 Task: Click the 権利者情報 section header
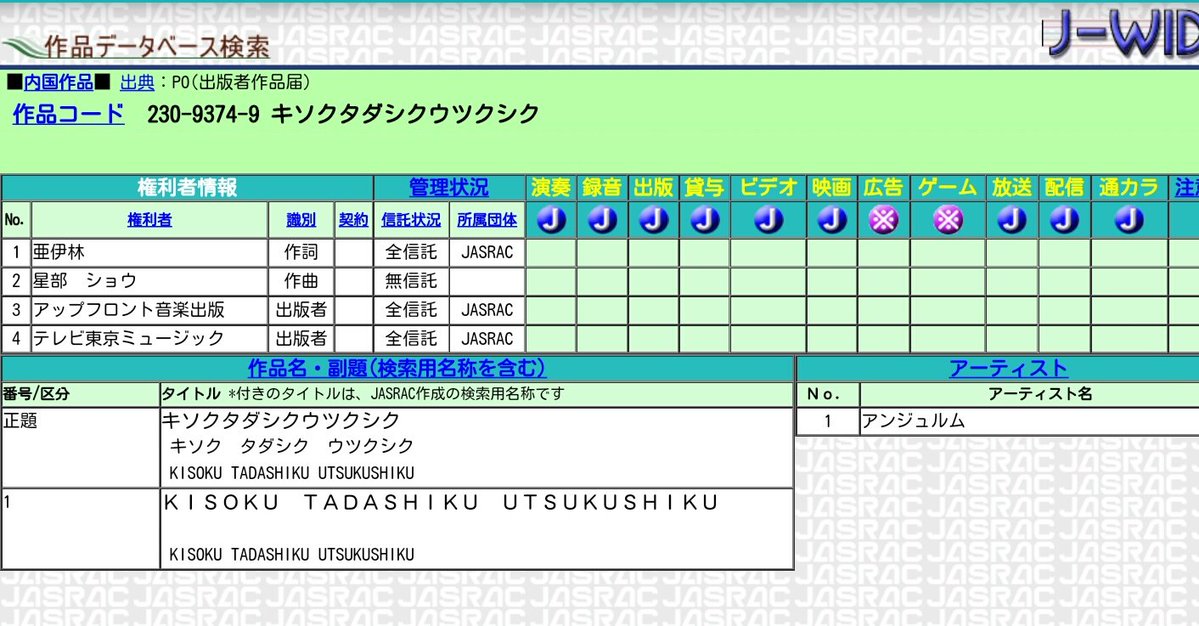pos(187,187)
